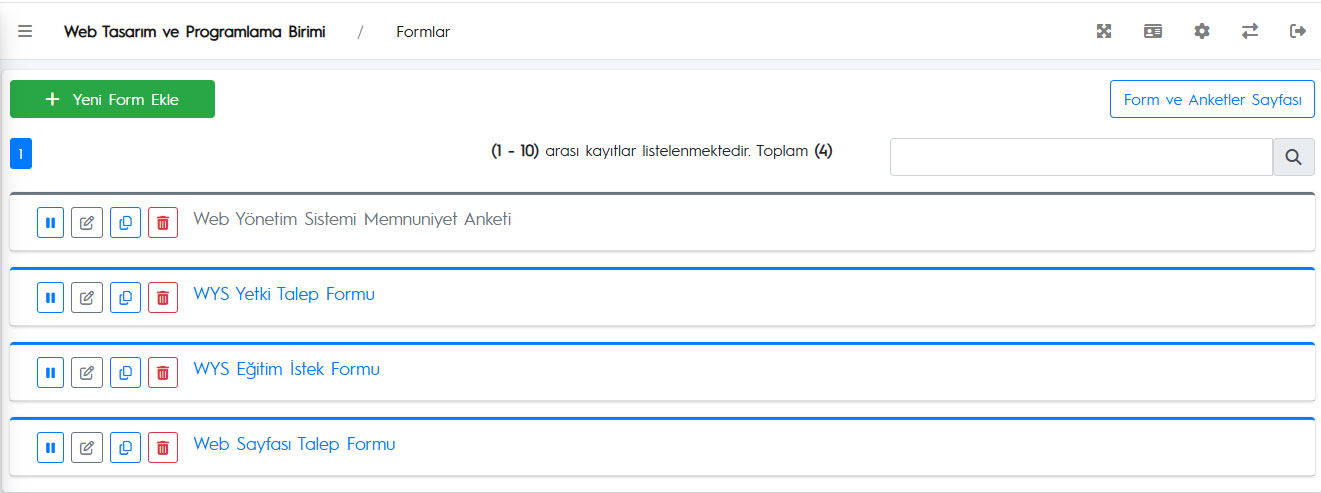Delete the Web Yönetim Sistemi Memnuniyet Anketi
The width and height of the screenshot is (1321, 493).
pyautogui.click(x=163, y=222)
